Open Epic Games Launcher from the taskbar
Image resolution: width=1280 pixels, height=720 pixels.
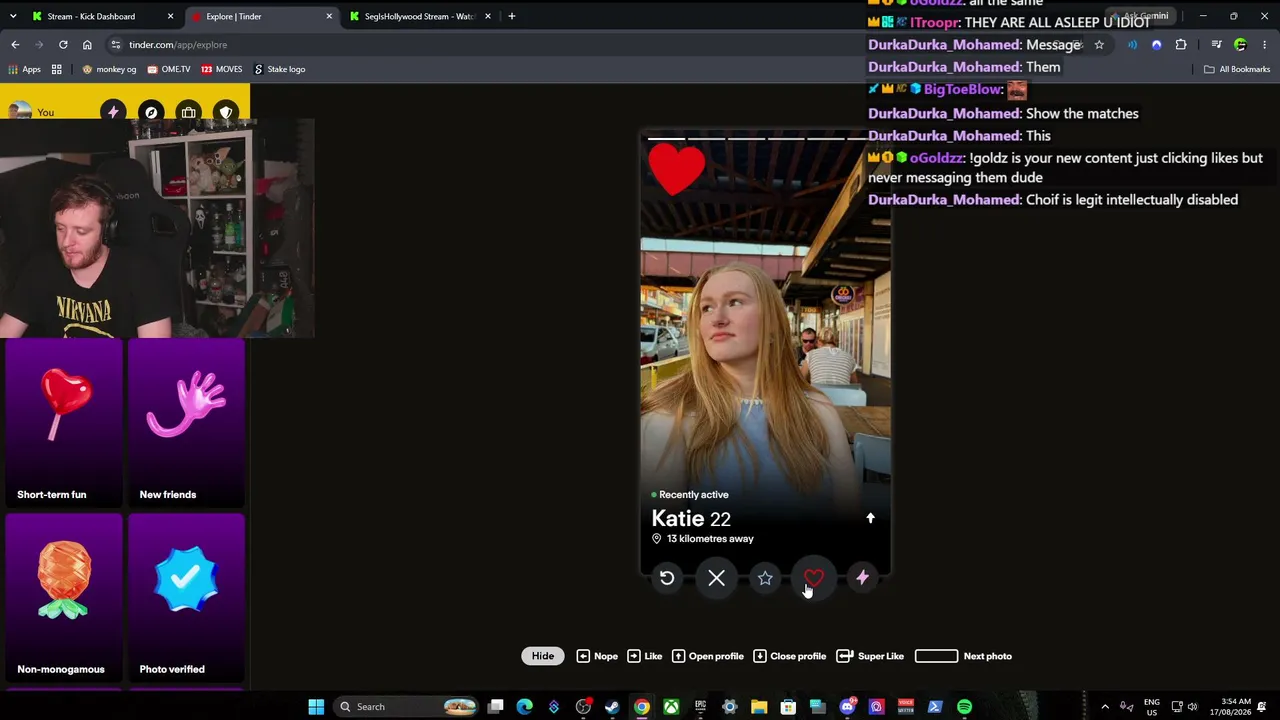click(700, 707)
